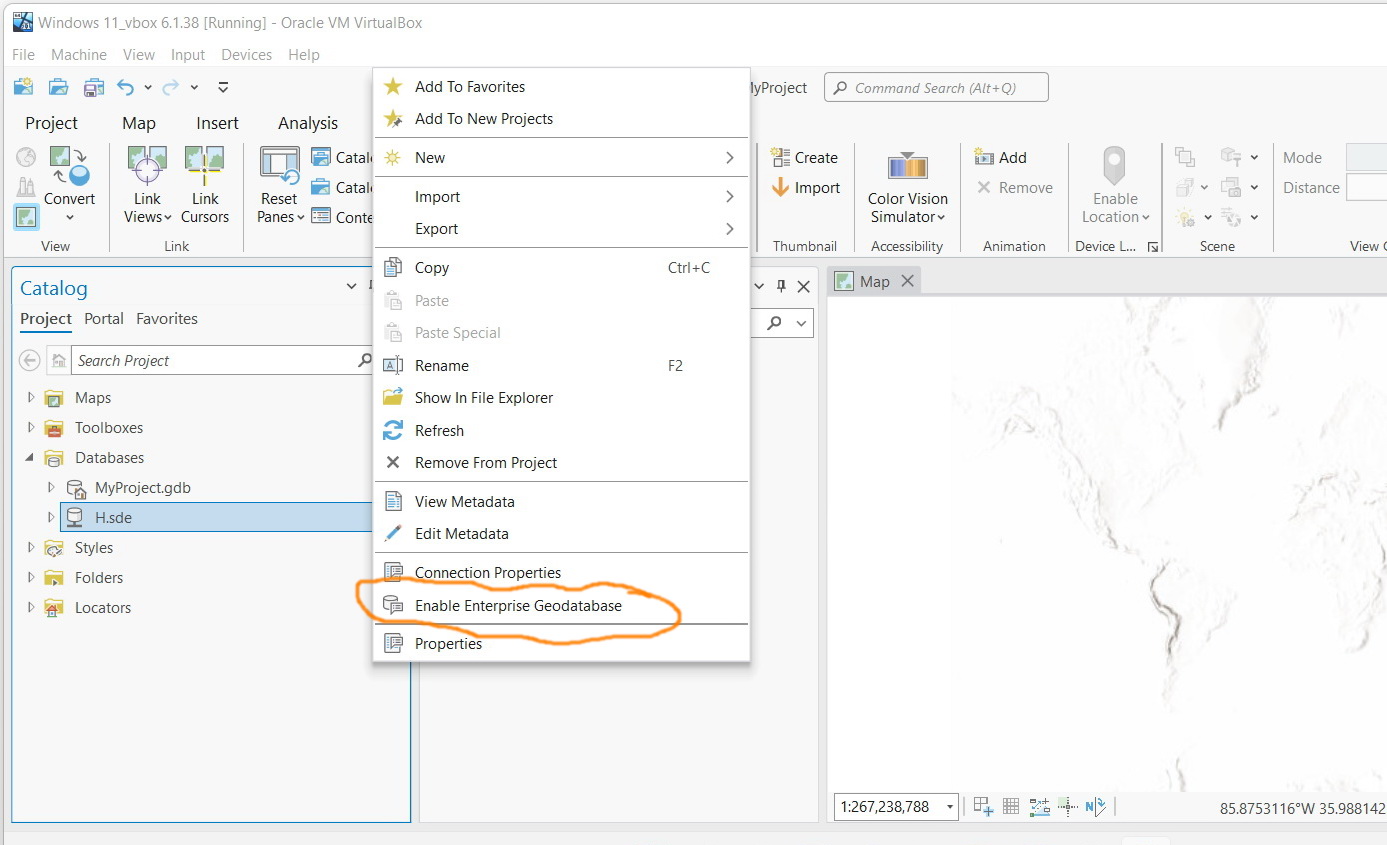
Task: Click the Redo arrow icon
Action: pyautogui.click(x=171, y=87)
